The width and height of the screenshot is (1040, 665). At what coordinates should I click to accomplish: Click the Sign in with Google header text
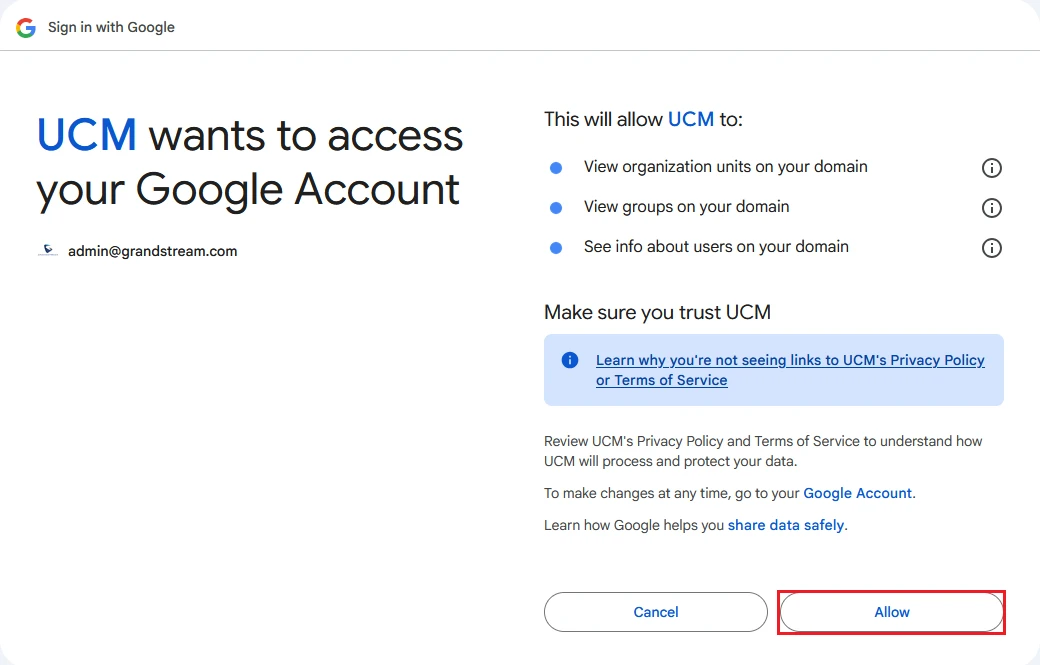coord(111,27)
